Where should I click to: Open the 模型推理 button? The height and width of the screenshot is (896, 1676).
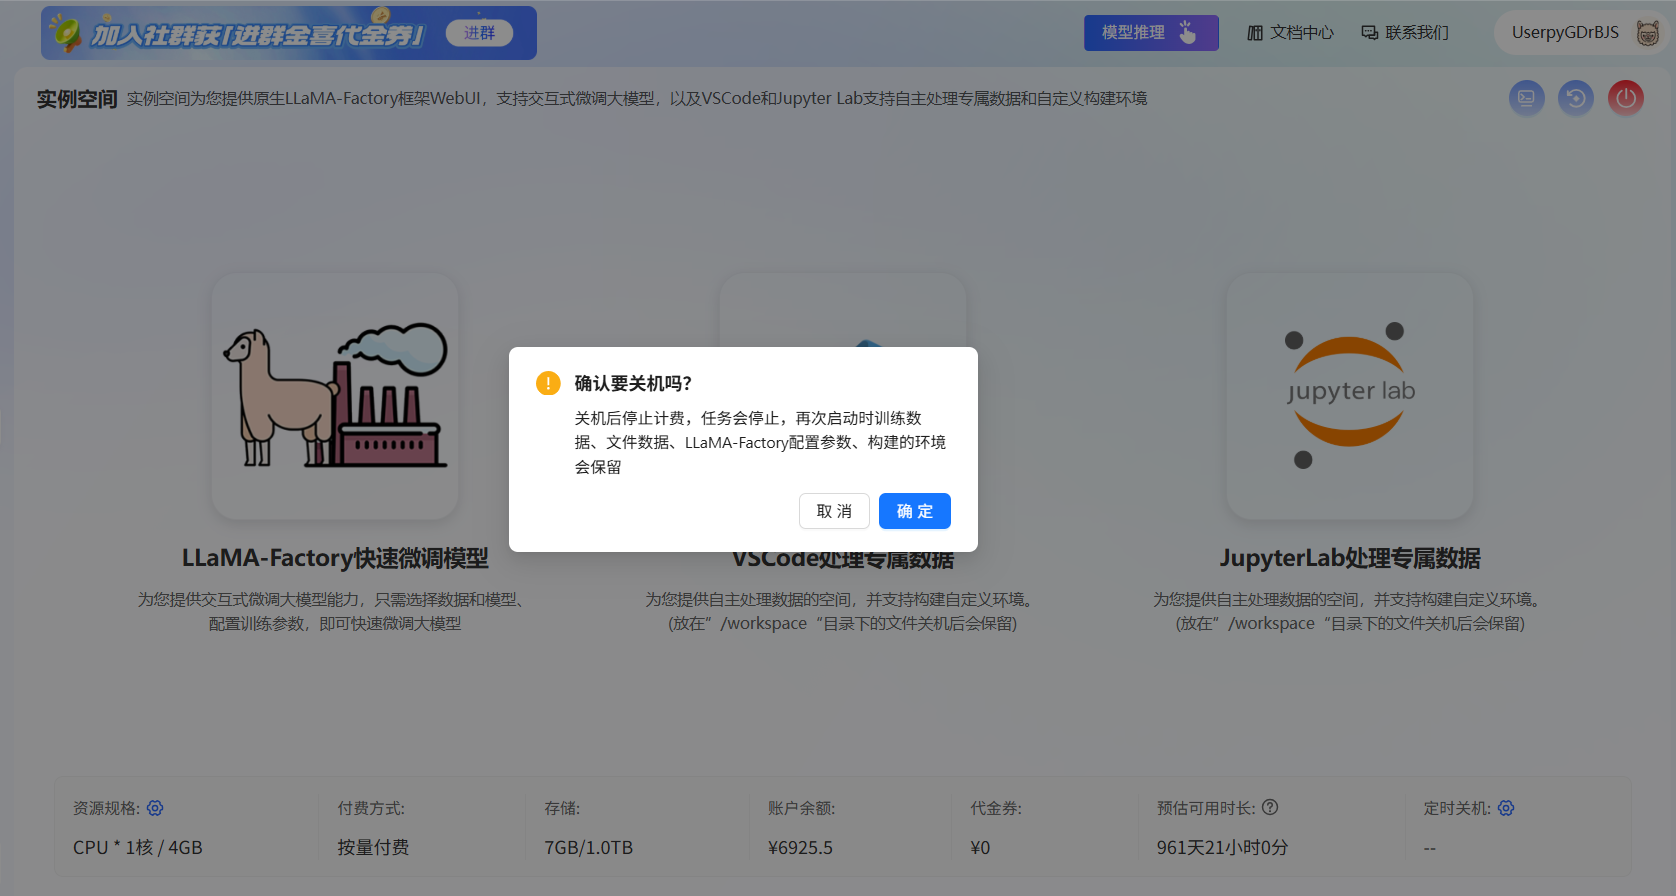coord(1151,33)
